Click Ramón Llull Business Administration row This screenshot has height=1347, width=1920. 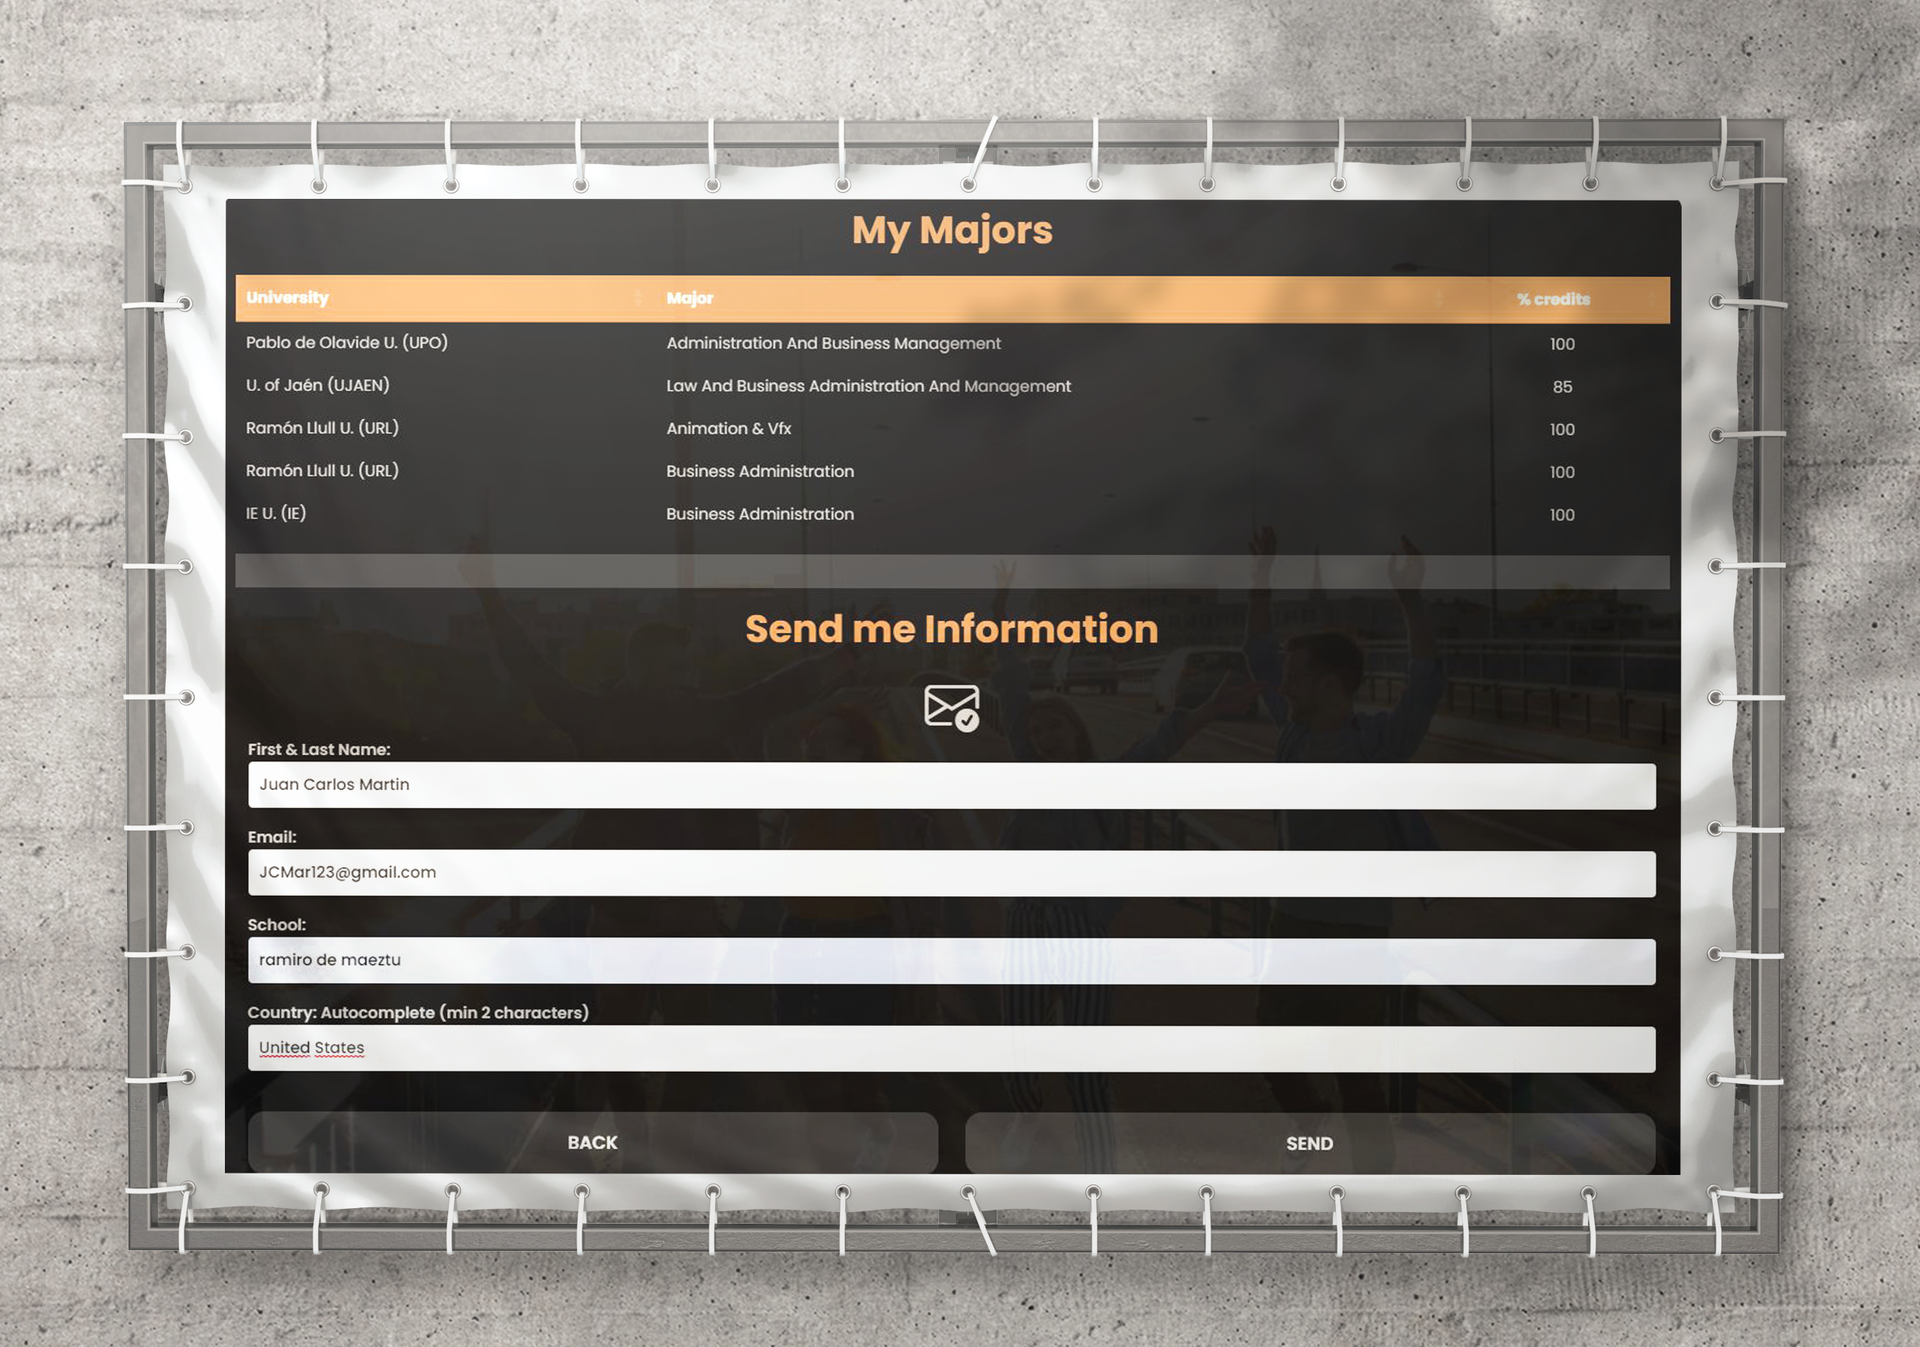760,471
